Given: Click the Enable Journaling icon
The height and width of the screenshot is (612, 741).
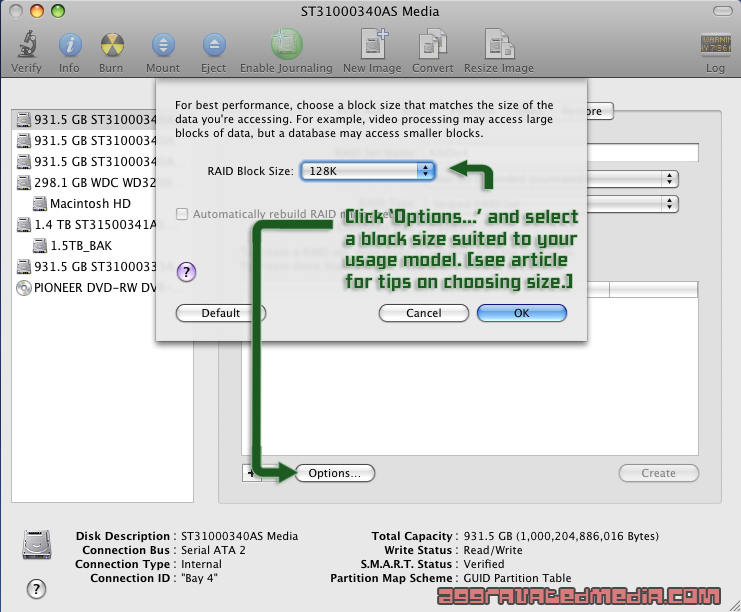Looking at the screenshot, I should click(x=286, y=44).
